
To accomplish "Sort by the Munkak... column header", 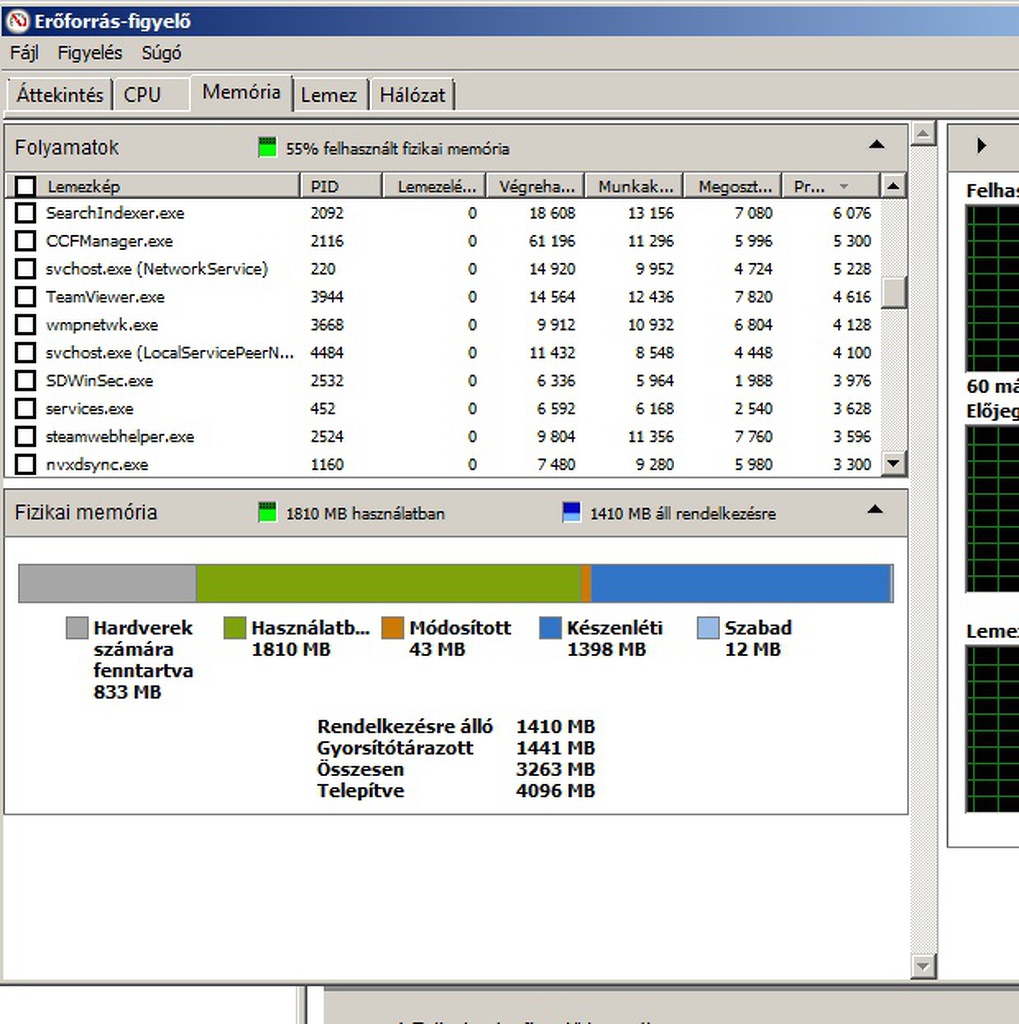I will (x=634, y=186).
